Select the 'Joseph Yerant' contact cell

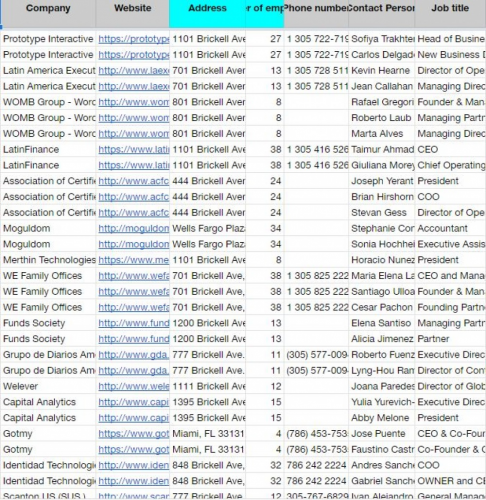[x=382, y=181]
